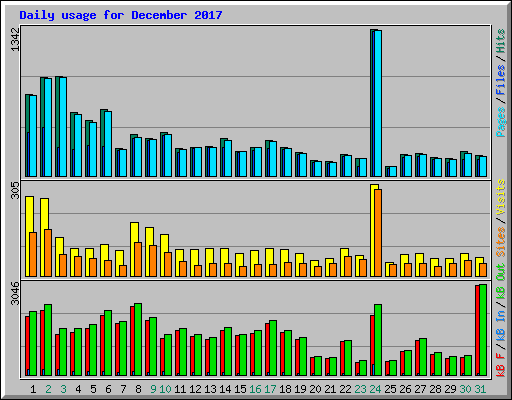Click day 17 on the x-axis

tap(270, 389)
